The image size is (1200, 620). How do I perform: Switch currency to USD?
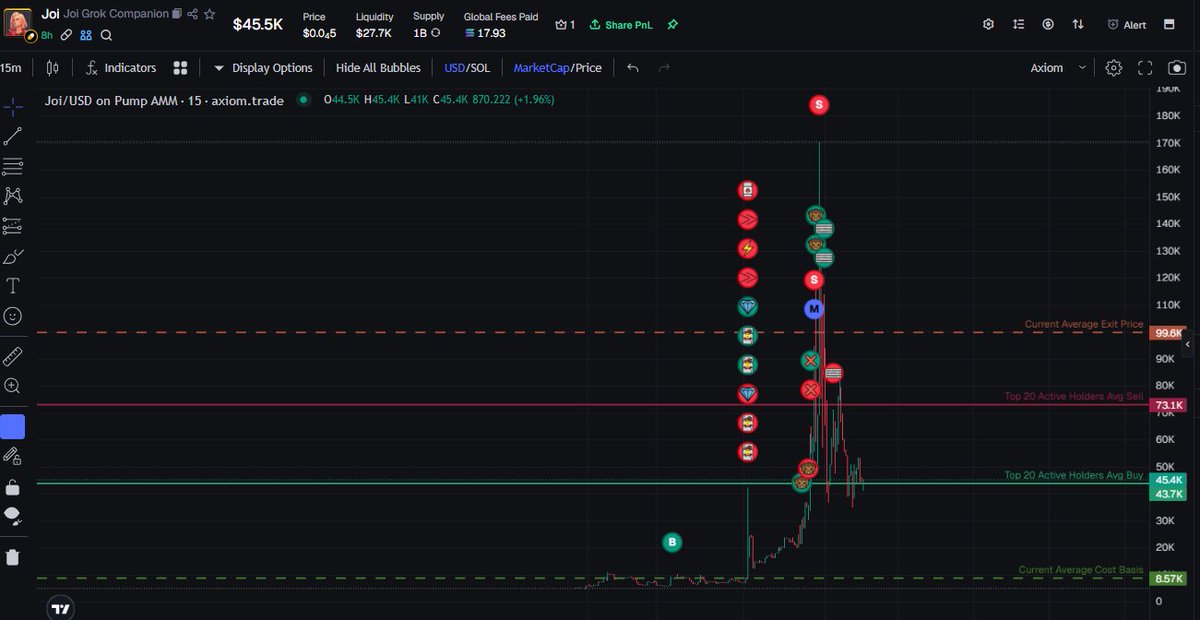454,68
